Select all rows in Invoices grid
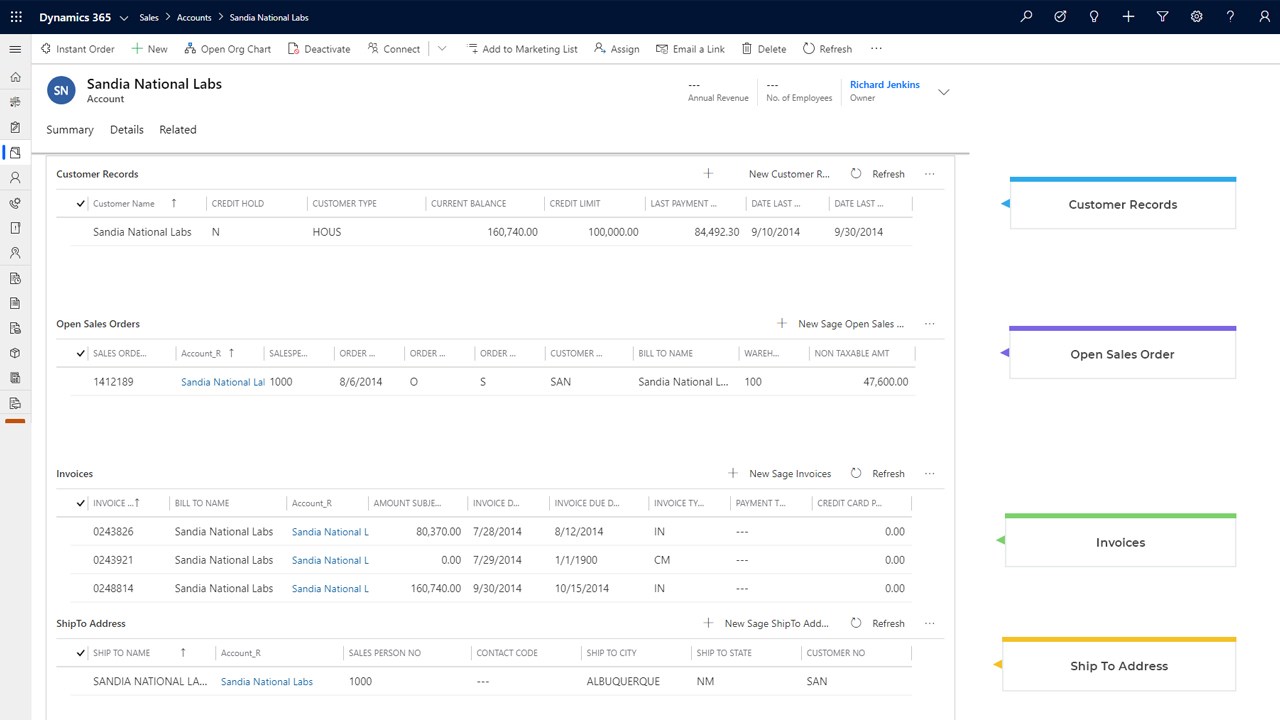Viewport: 1280px width, 720px height. [x=81, y=503]
